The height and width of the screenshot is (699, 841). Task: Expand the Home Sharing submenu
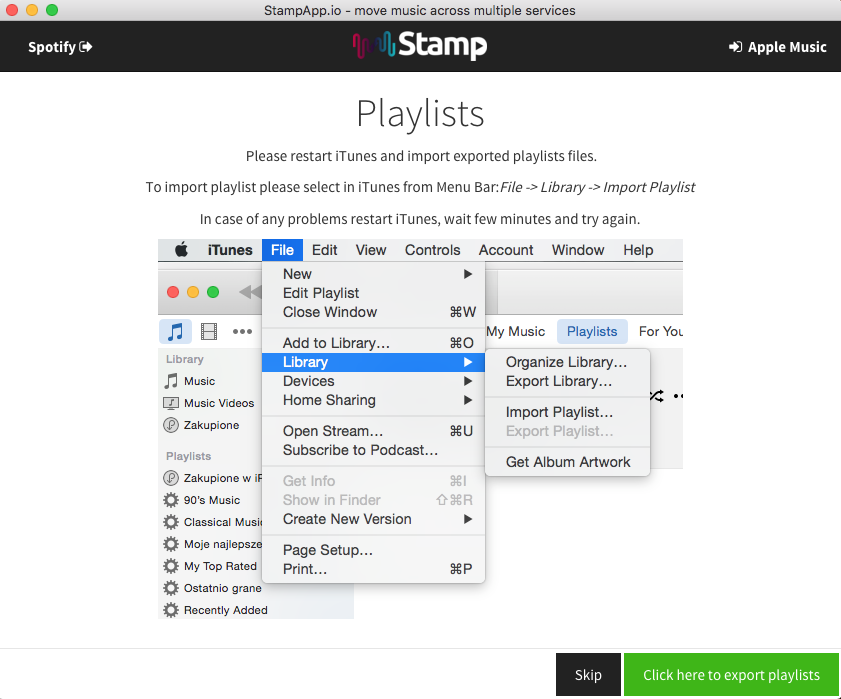coord(467,400)
